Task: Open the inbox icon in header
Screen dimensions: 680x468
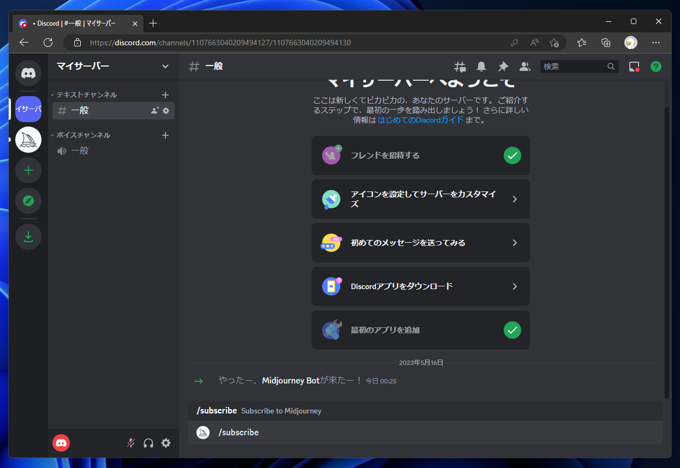Action: 634,66
